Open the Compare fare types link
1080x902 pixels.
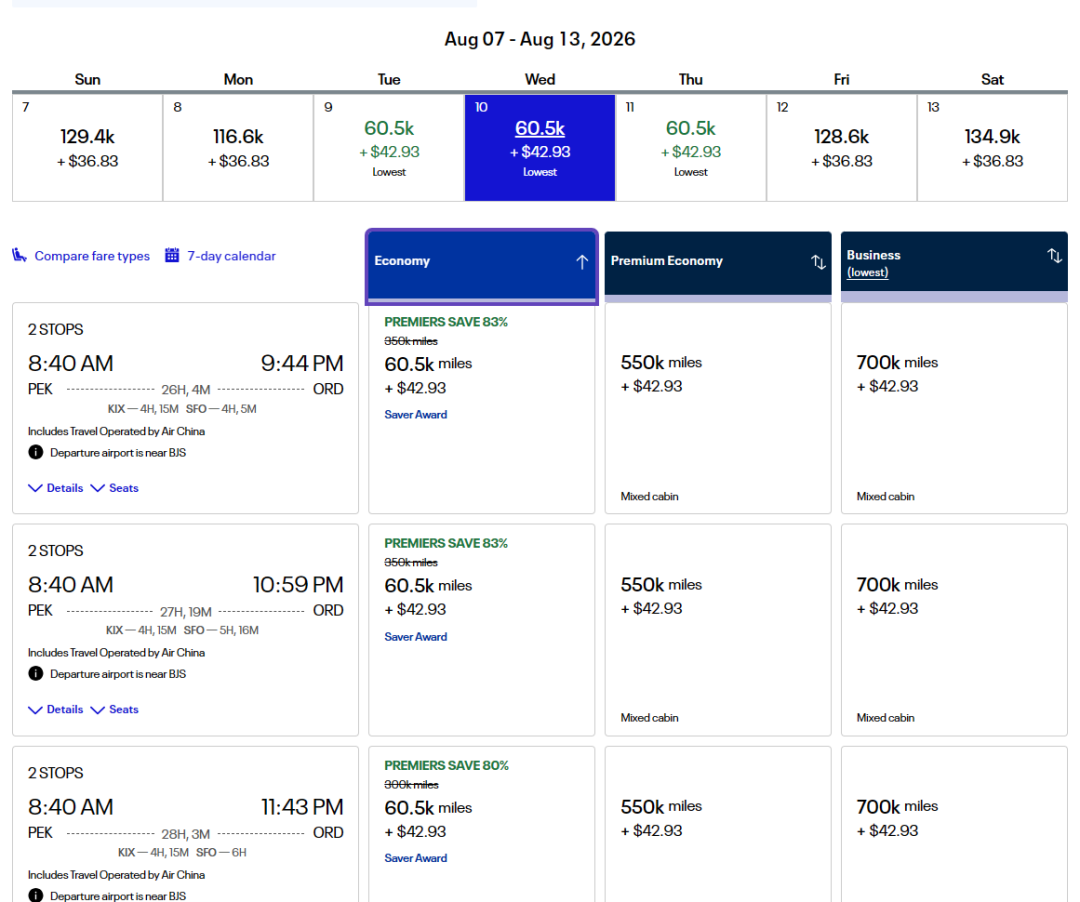92,256
